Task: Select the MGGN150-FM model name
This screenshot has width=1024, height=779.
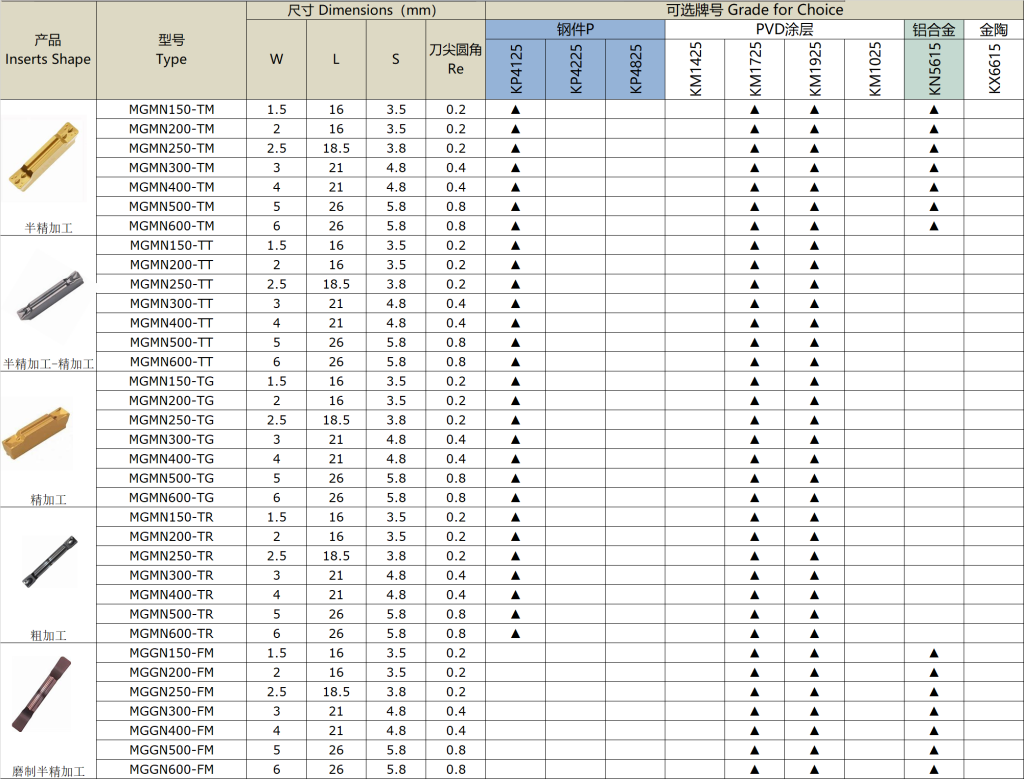Action: coord(171,653)
